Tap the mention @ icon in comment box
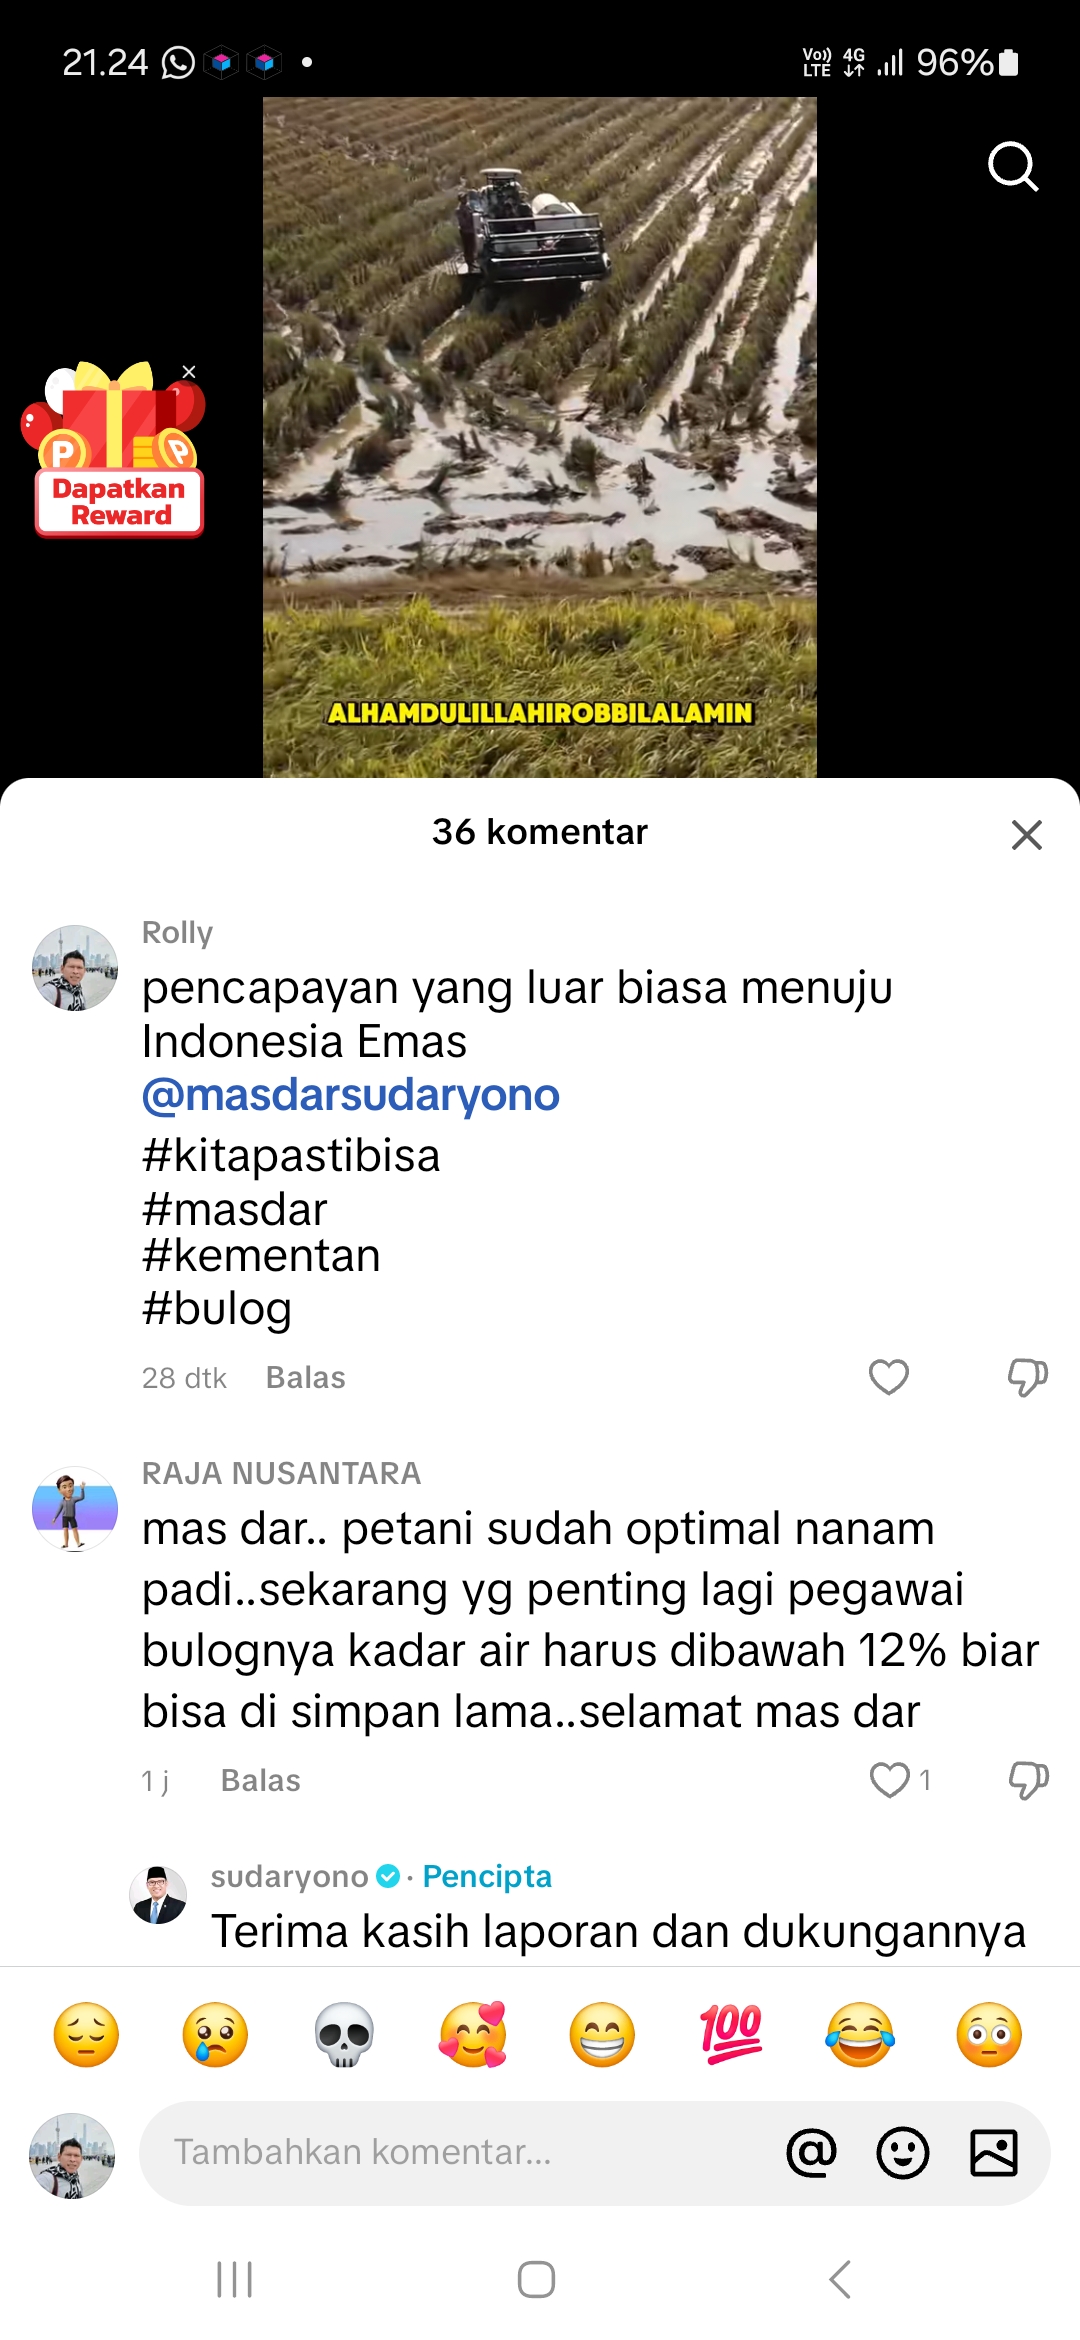1080x2340 pixels. click(x=812, y=2153)
